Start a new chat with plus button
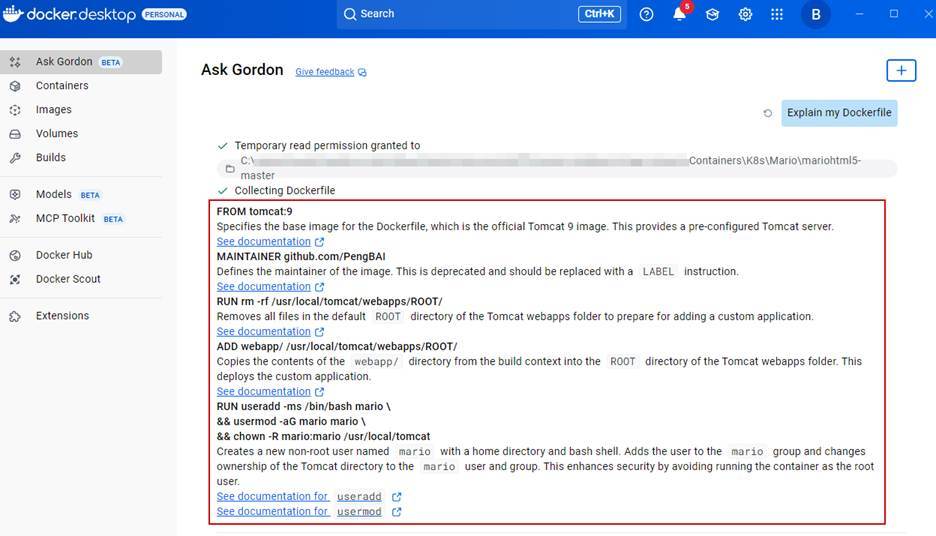This screenshot has height=536, width=936. pos(901,70)
